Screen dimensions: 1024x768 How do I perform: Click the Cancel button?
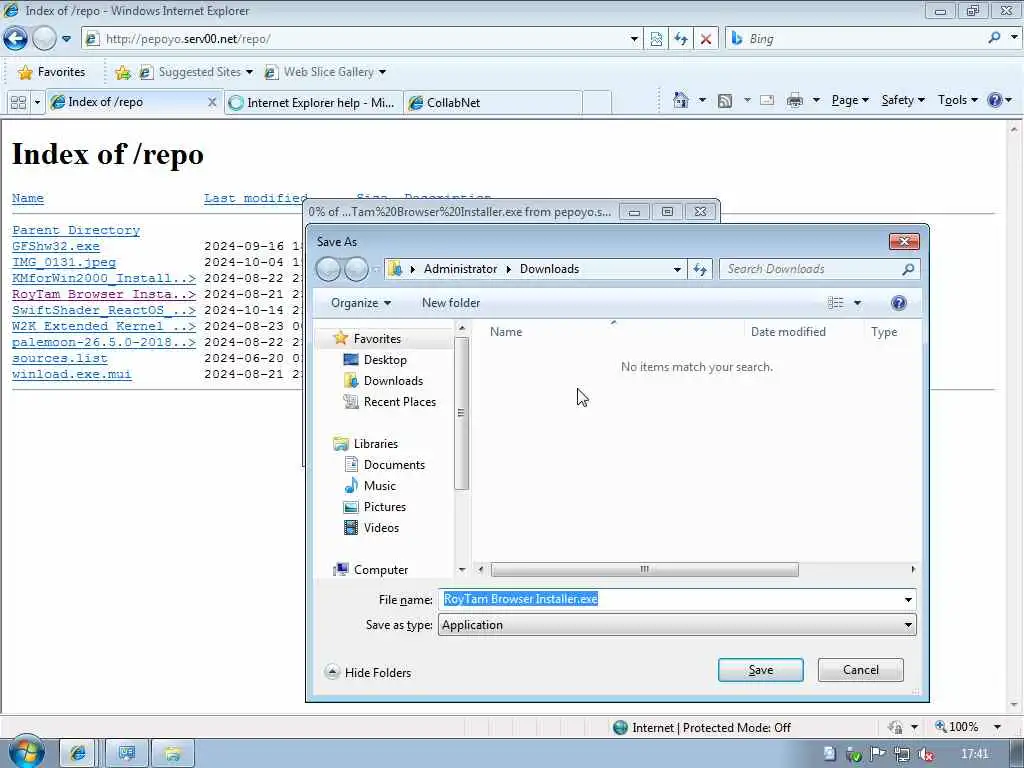tap(861, 670)
